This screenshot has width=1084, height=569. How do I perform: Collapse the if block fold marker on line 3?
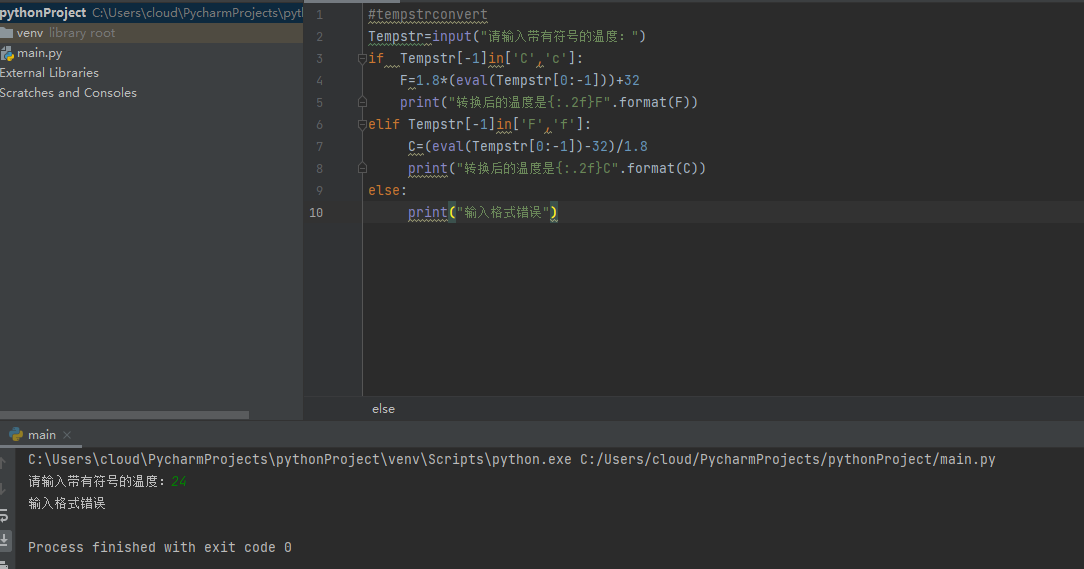click(x=362, y=59)
